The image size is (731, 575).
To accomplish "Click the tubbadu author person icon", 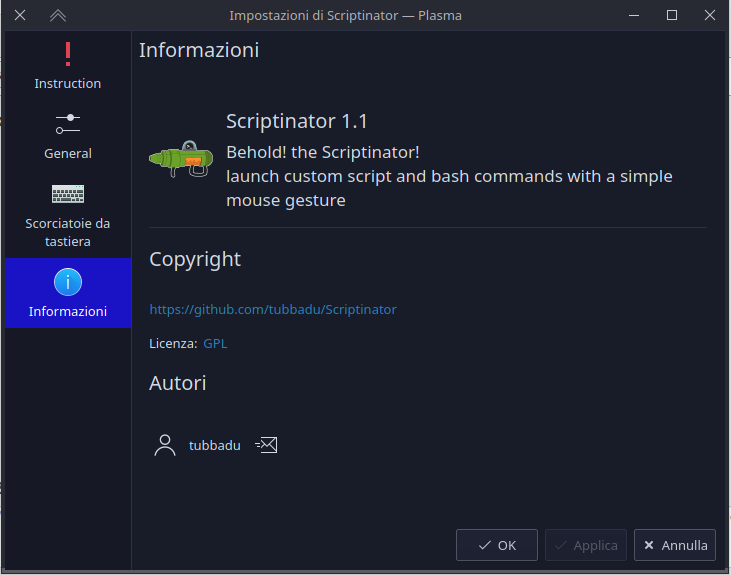I will 165,445.
